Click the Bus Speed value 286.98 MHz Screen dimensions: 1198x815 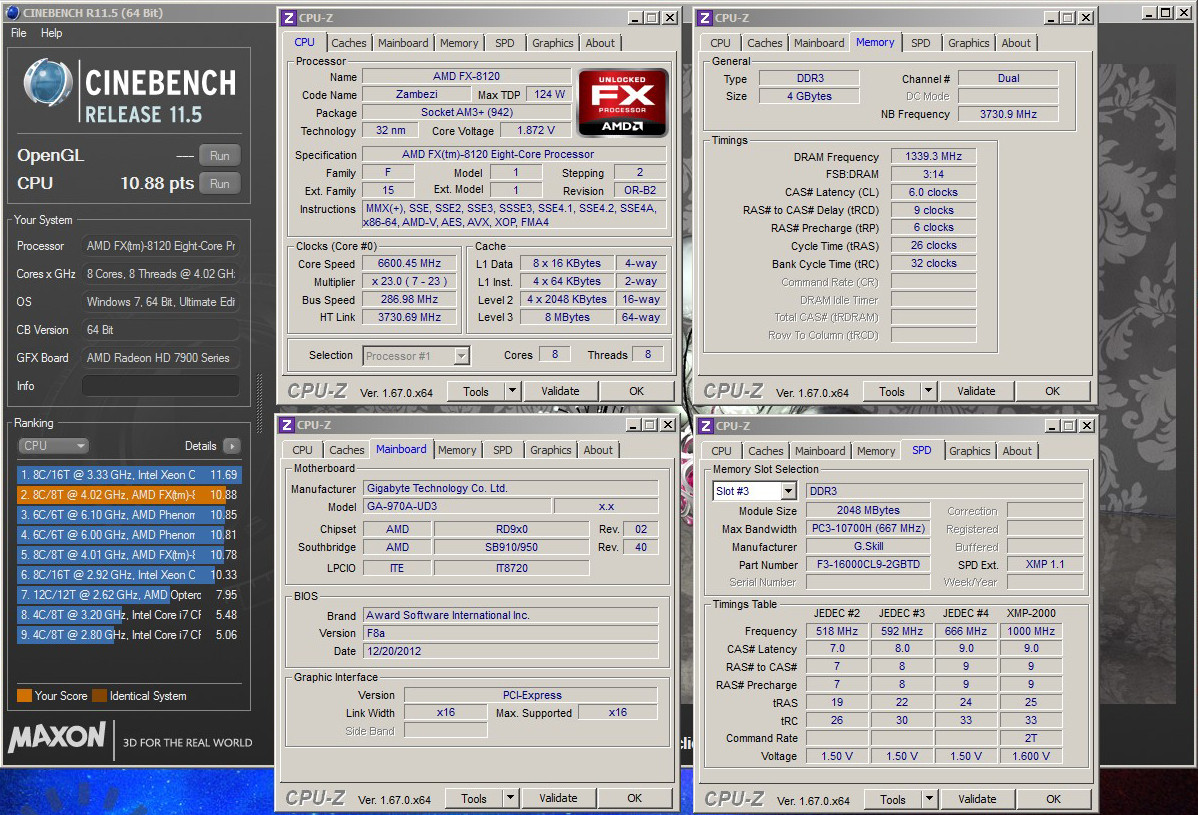[409, 299]
